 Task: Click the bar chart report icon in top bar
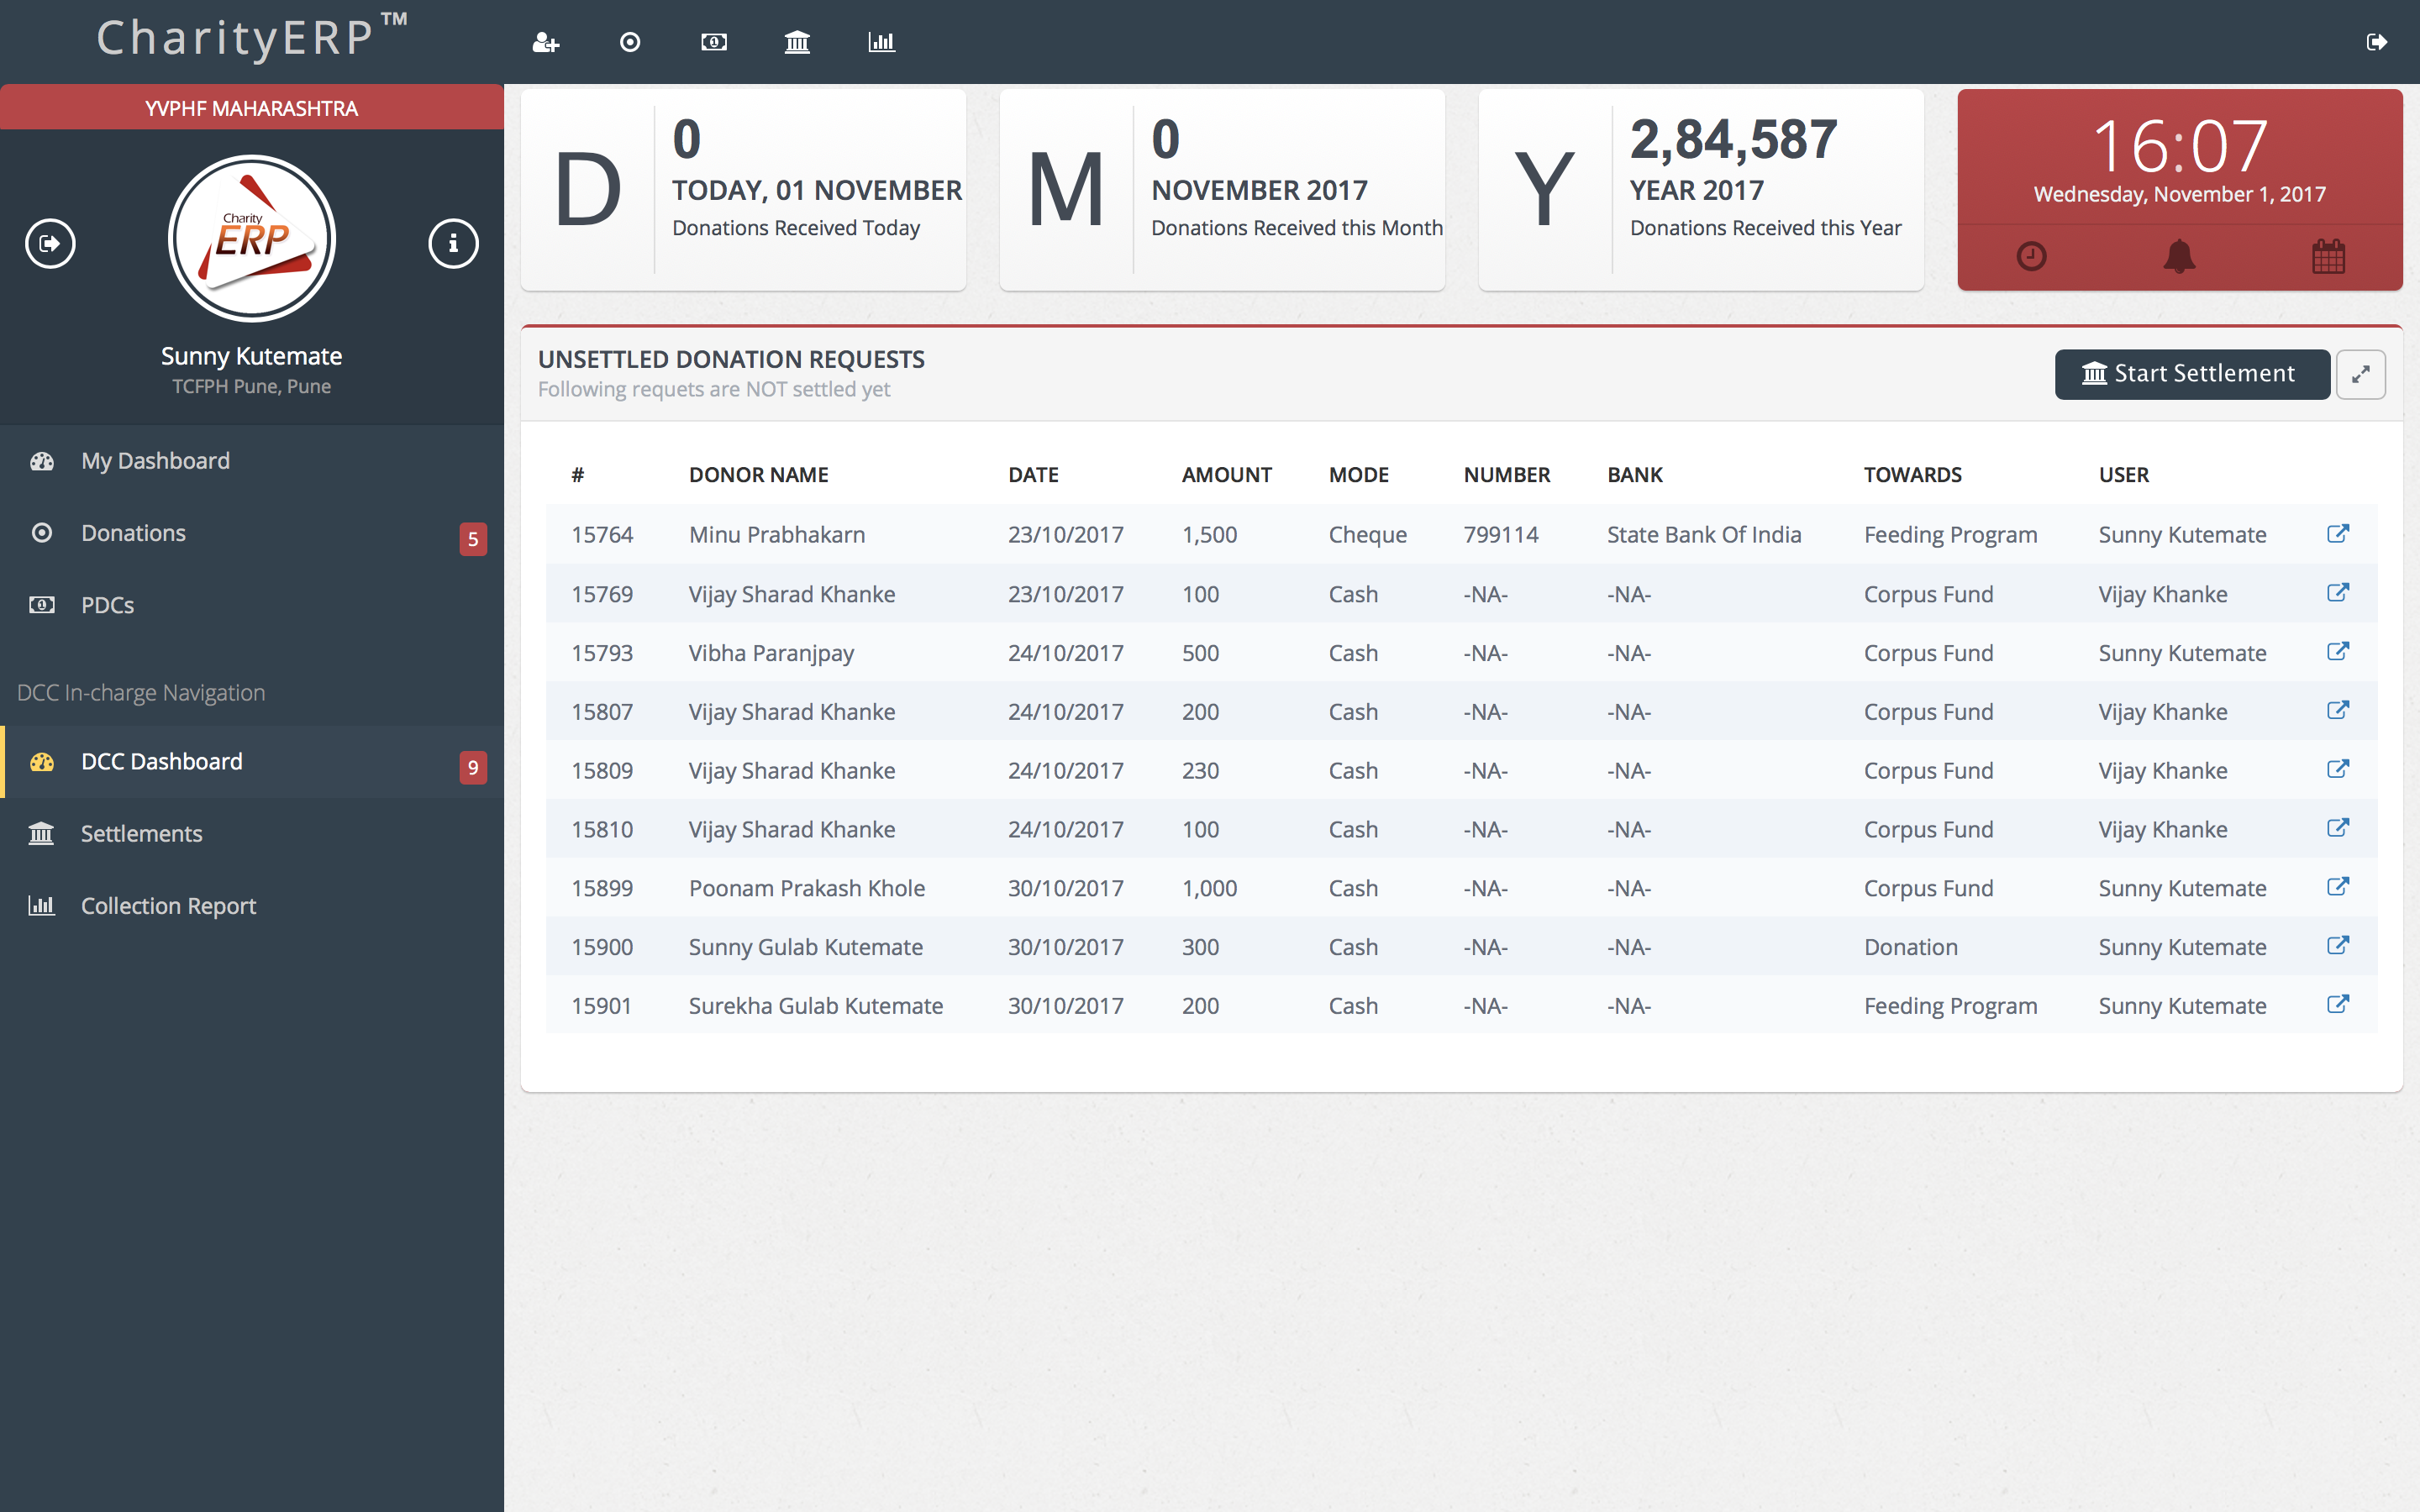(881, 42)
